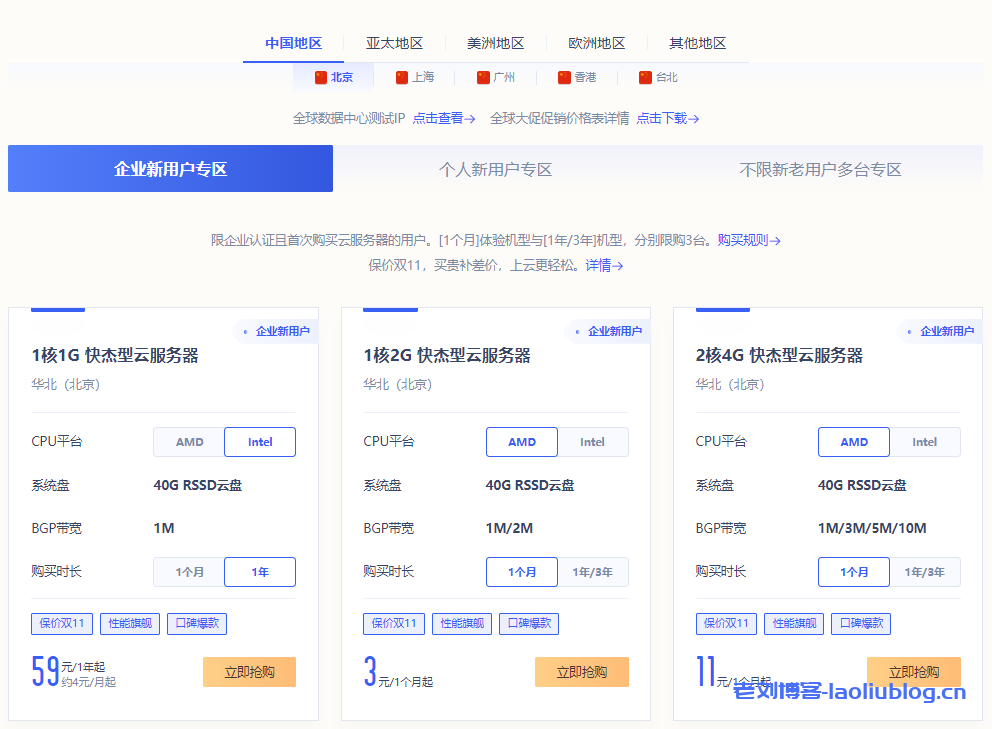Select the 广州 city flag option
This screenshot has width=992, height=729.
pyautogui.click(x=496, y=77)
